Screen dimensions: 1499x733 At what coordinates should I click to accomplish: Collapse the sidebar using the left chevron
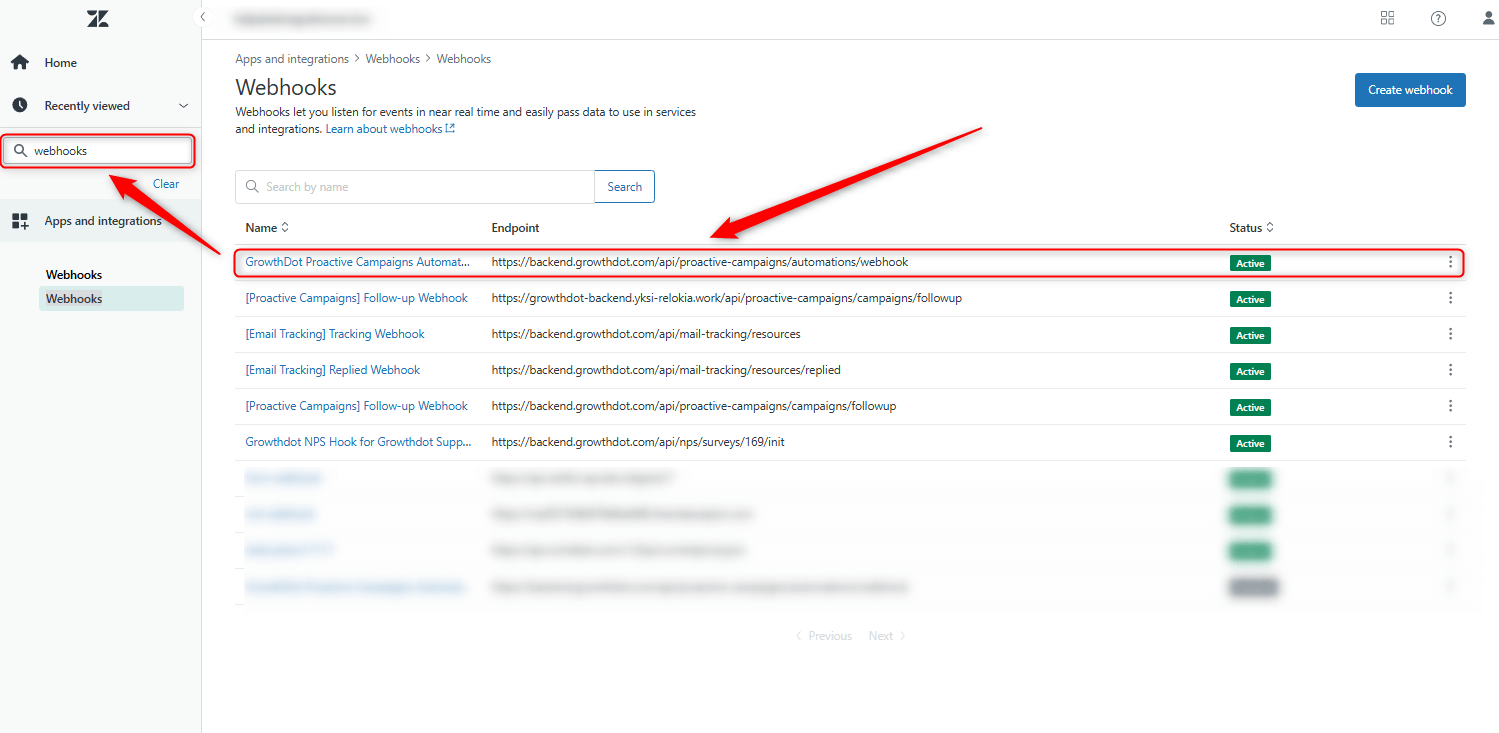coord(202,17)
